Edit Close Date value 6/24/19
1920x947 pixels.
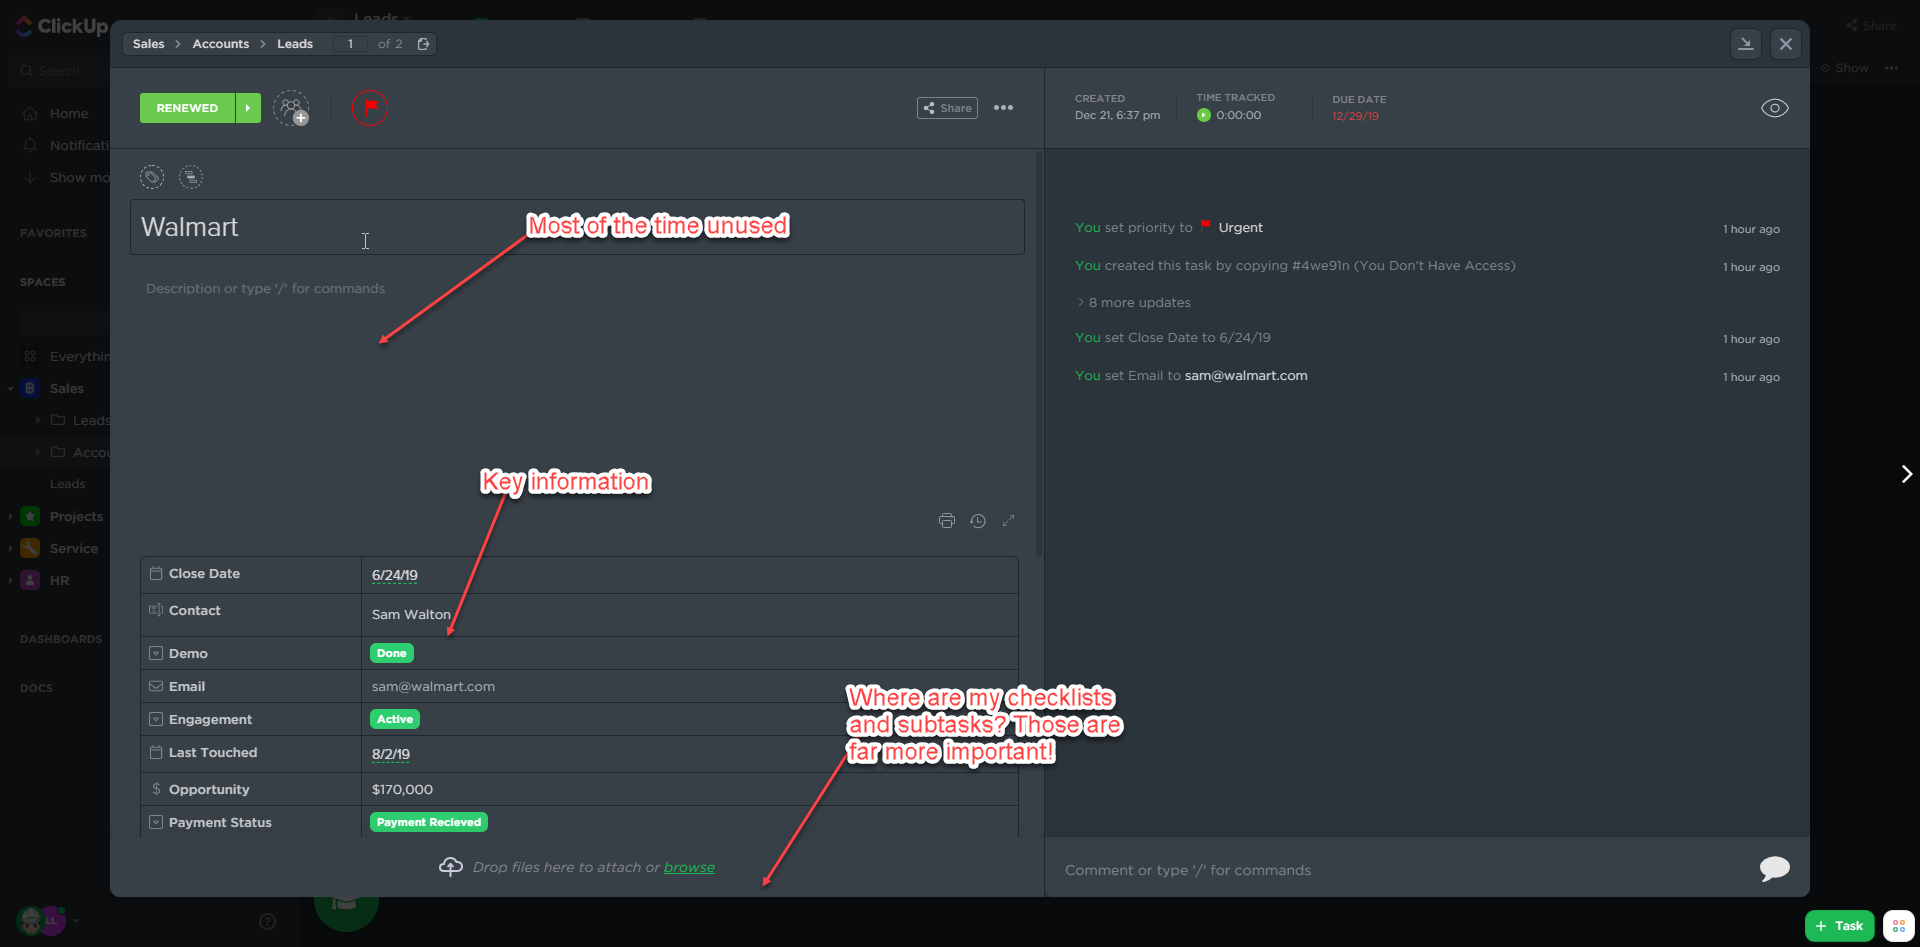395,575
